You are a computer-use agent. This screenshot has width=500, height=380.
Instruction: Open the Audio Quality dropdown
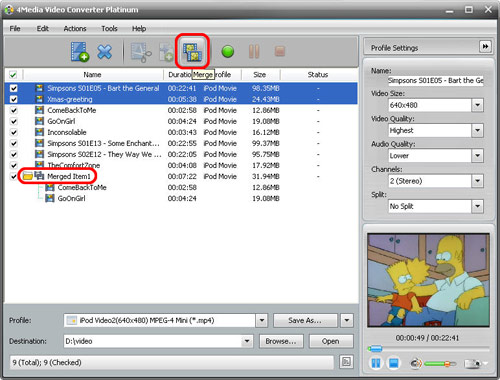[x=477, y=156]
